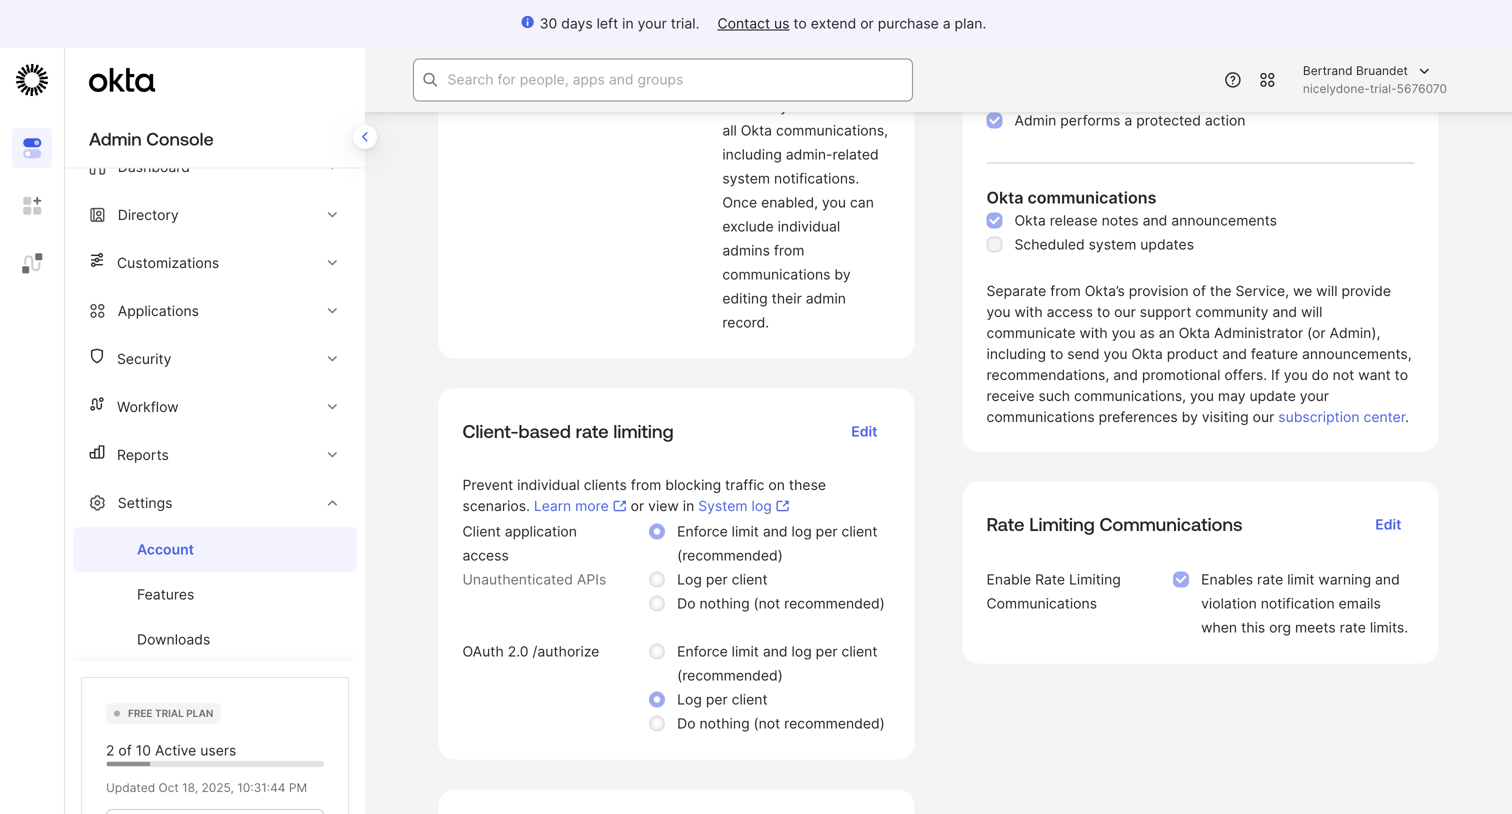Select Log per client for OAuth 2.0 /authorize
This screenshot has width=1512, height=814.
[x=657, y=699]
